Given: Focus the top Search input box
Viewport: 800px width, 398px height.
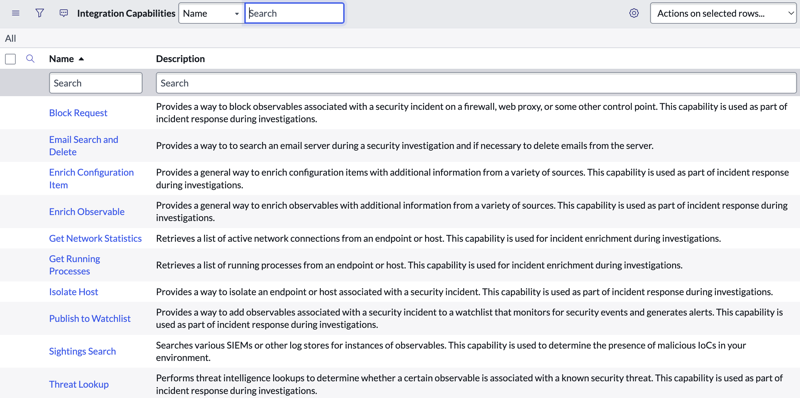Looking at the screenshot, I should (294, 13).
